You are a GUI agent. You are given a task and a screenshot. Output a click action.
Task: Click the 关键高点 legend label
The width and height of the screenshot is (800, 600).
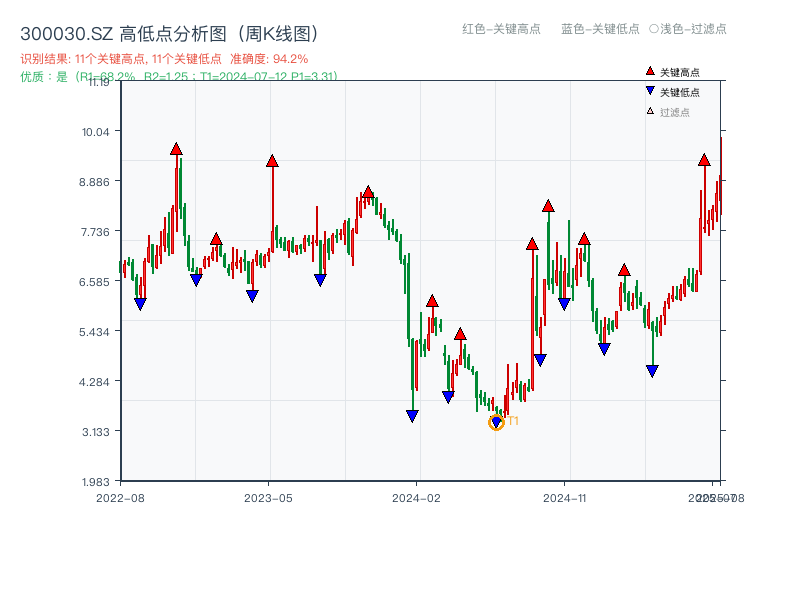click(x=680, y=72)
